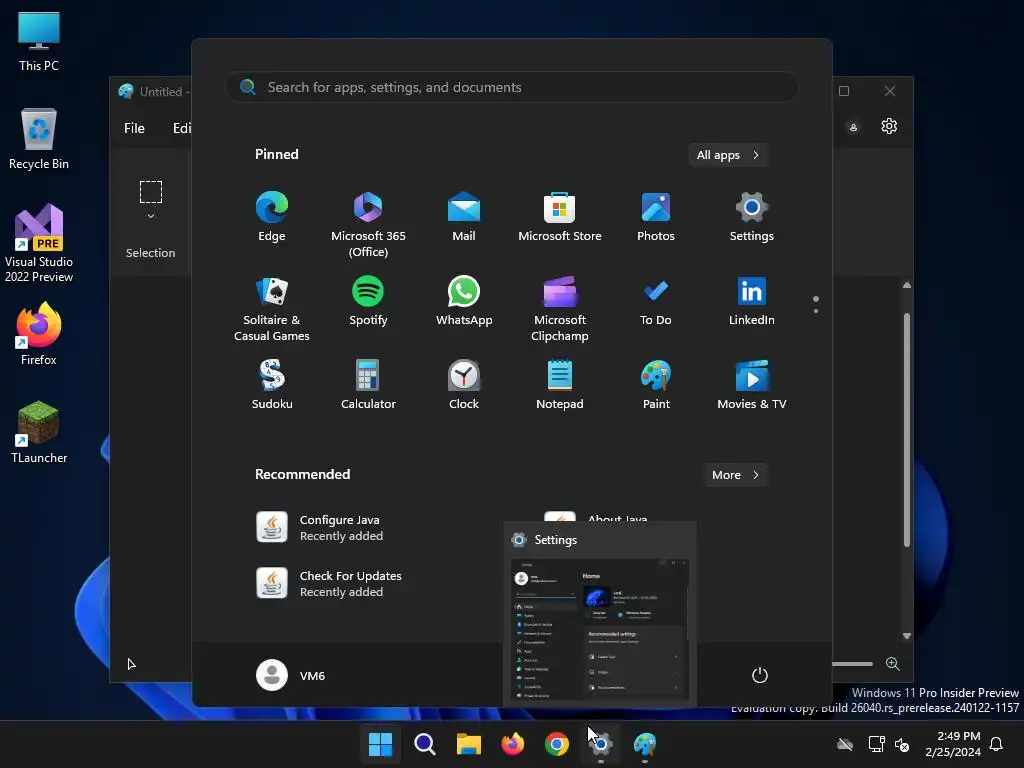Open taskbar Search

424,744
